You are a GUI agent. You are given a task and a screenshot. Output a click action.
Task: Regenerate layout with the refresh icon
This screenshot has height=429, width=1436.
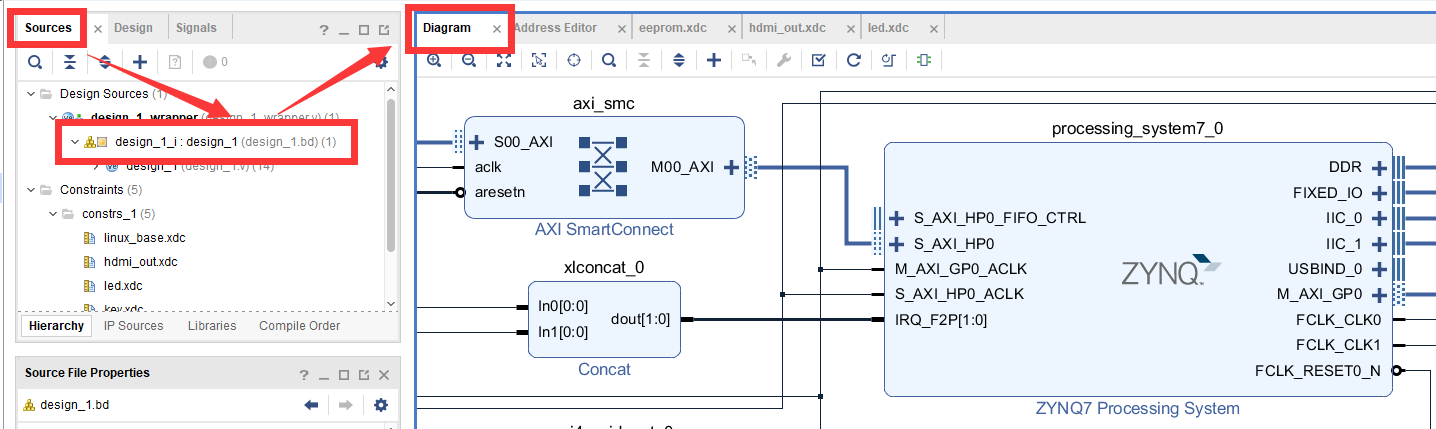(x=853, y=60)
